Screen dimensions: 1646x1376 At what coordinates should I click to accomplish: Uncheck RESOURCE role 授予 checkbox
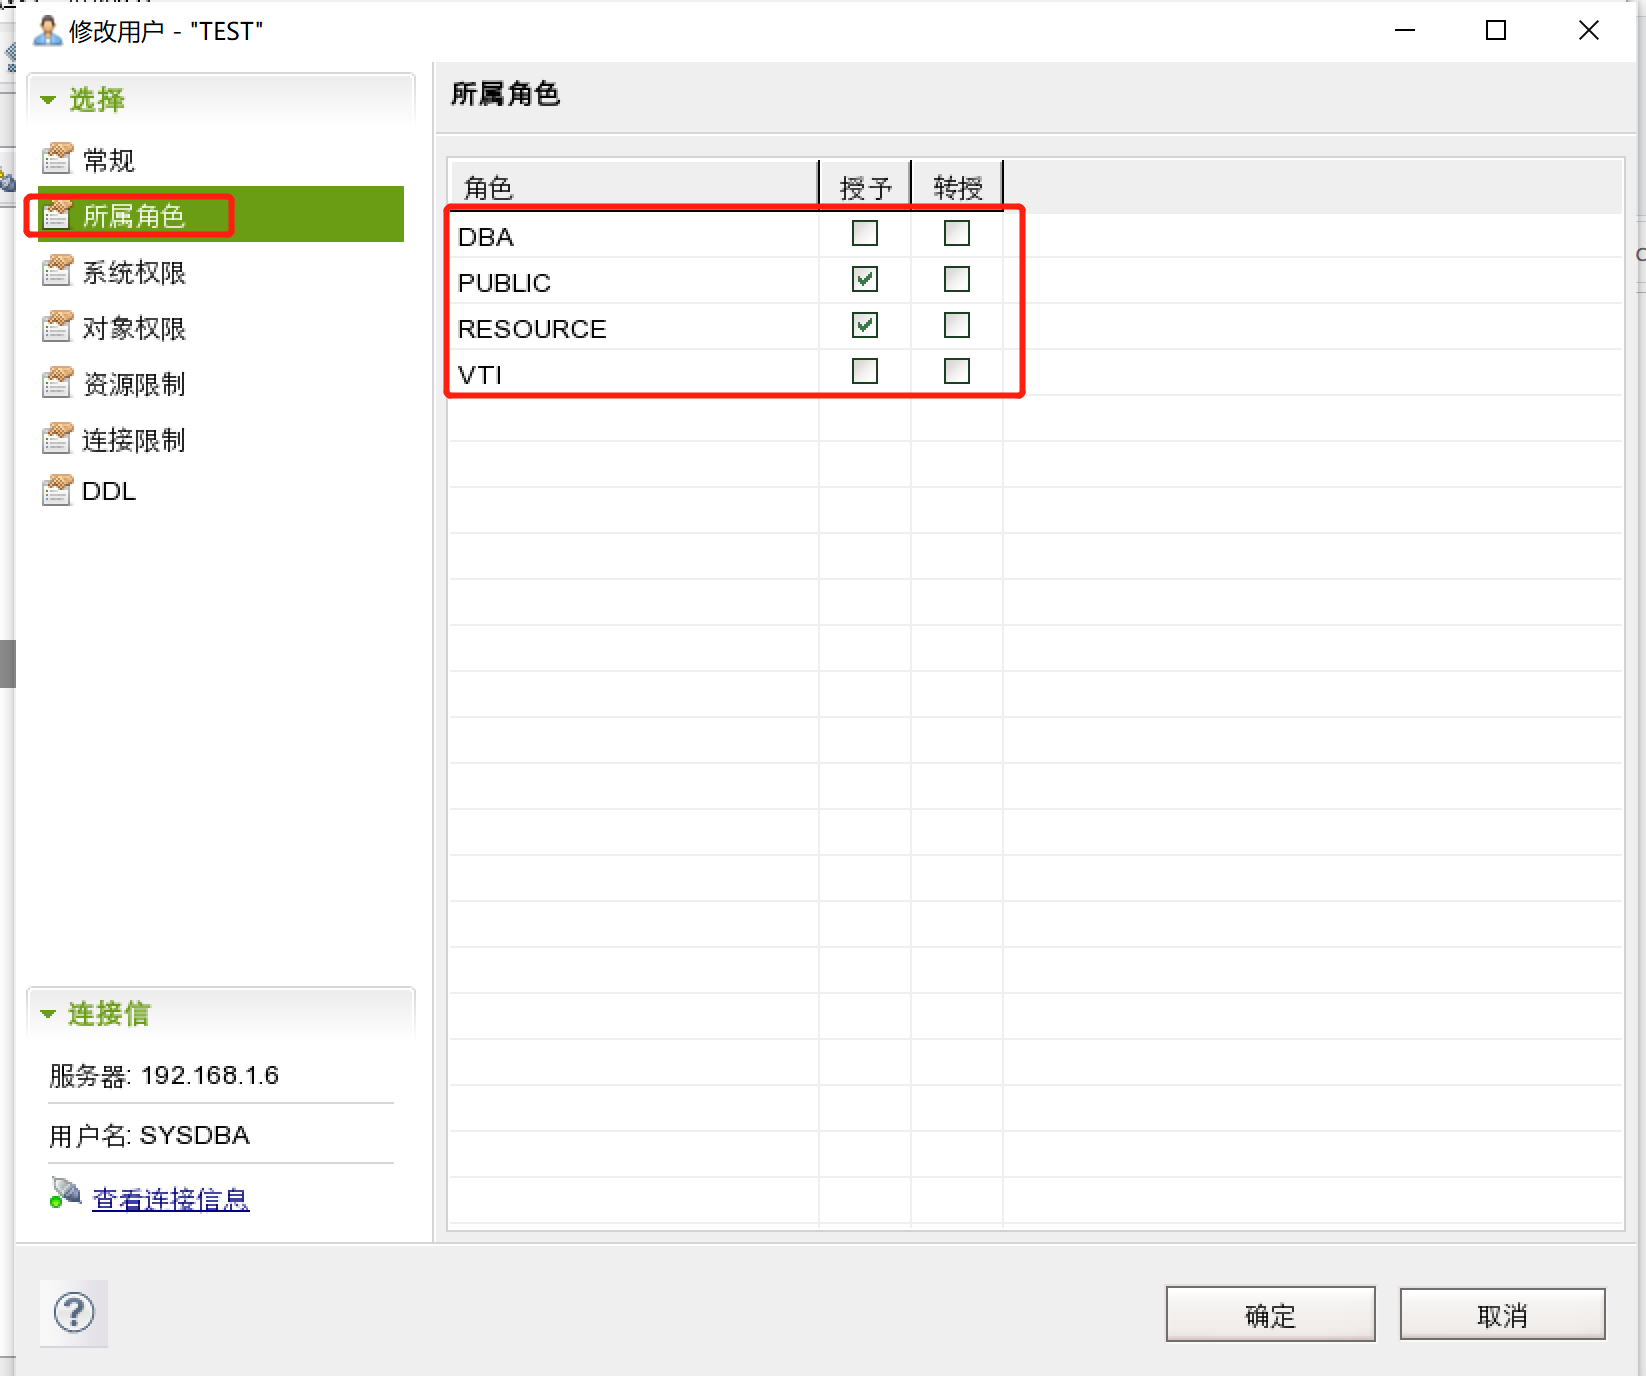(x=866, y=325)
